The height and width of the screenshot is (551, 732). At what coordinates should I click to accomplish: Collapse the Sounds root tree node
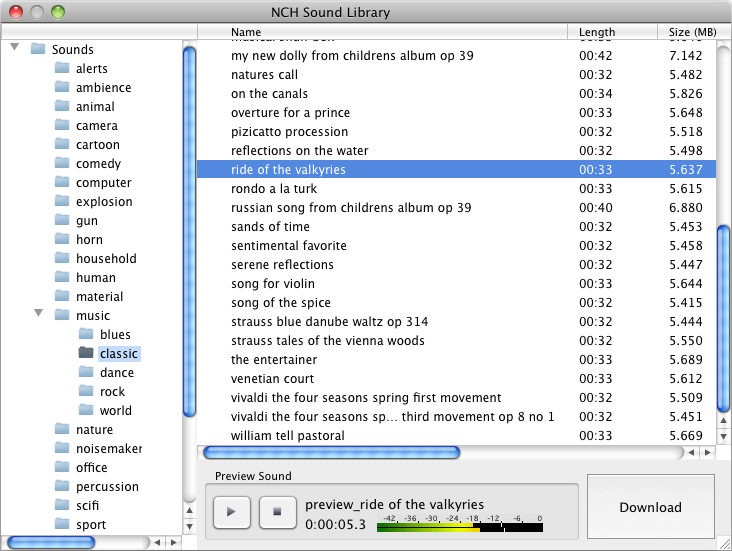tap(14, 48)
